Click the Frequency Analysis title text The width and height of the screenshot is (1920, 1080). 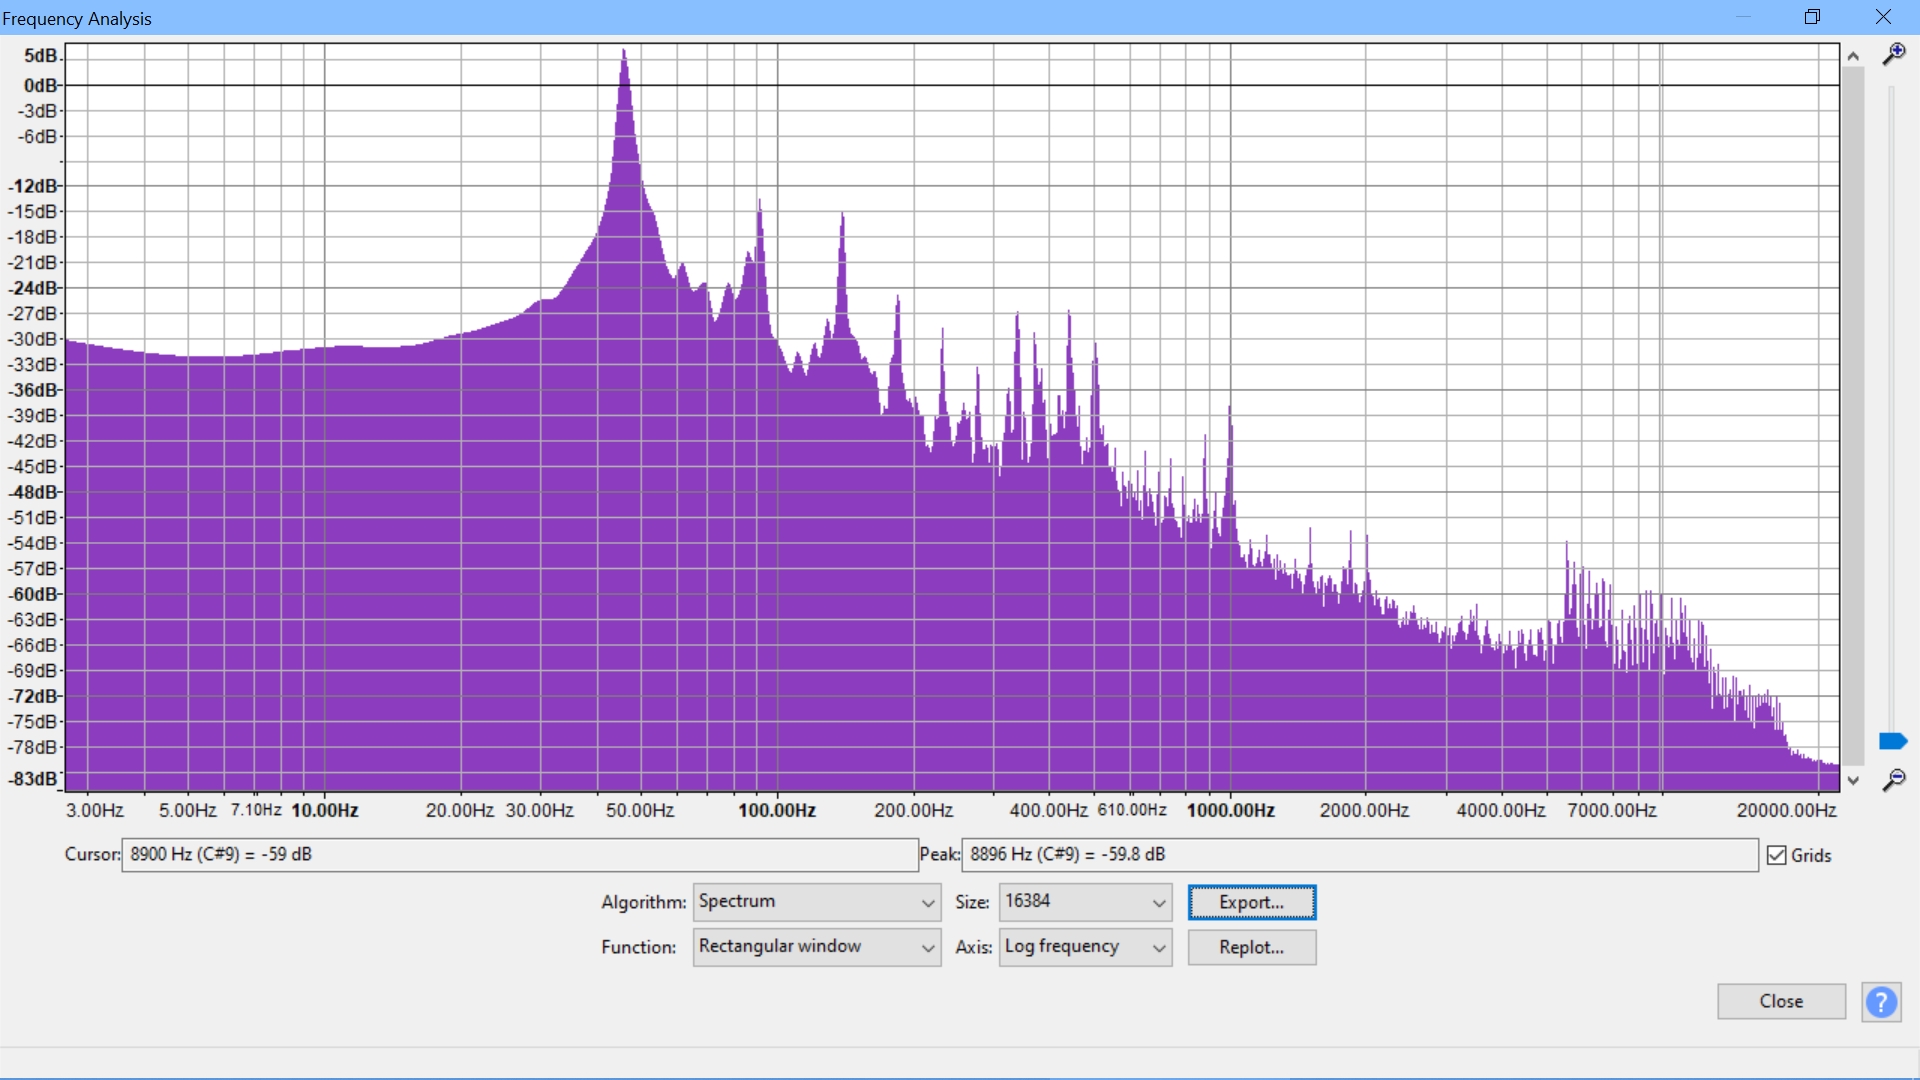pyautogui.click(x=77, y=19)
